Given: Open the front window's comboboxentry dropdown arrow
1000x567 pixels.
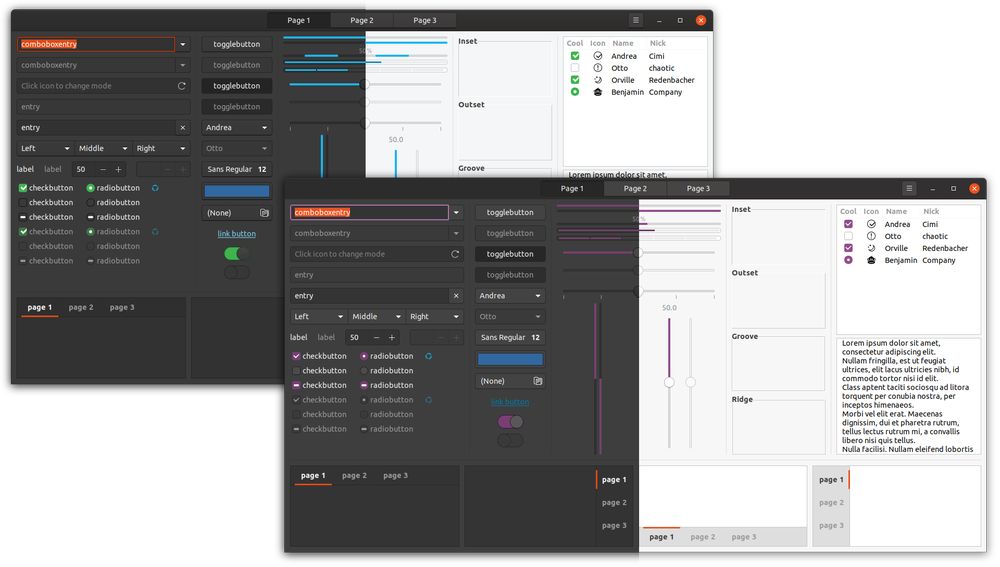Looking at the screenshot, I should 456,213.
